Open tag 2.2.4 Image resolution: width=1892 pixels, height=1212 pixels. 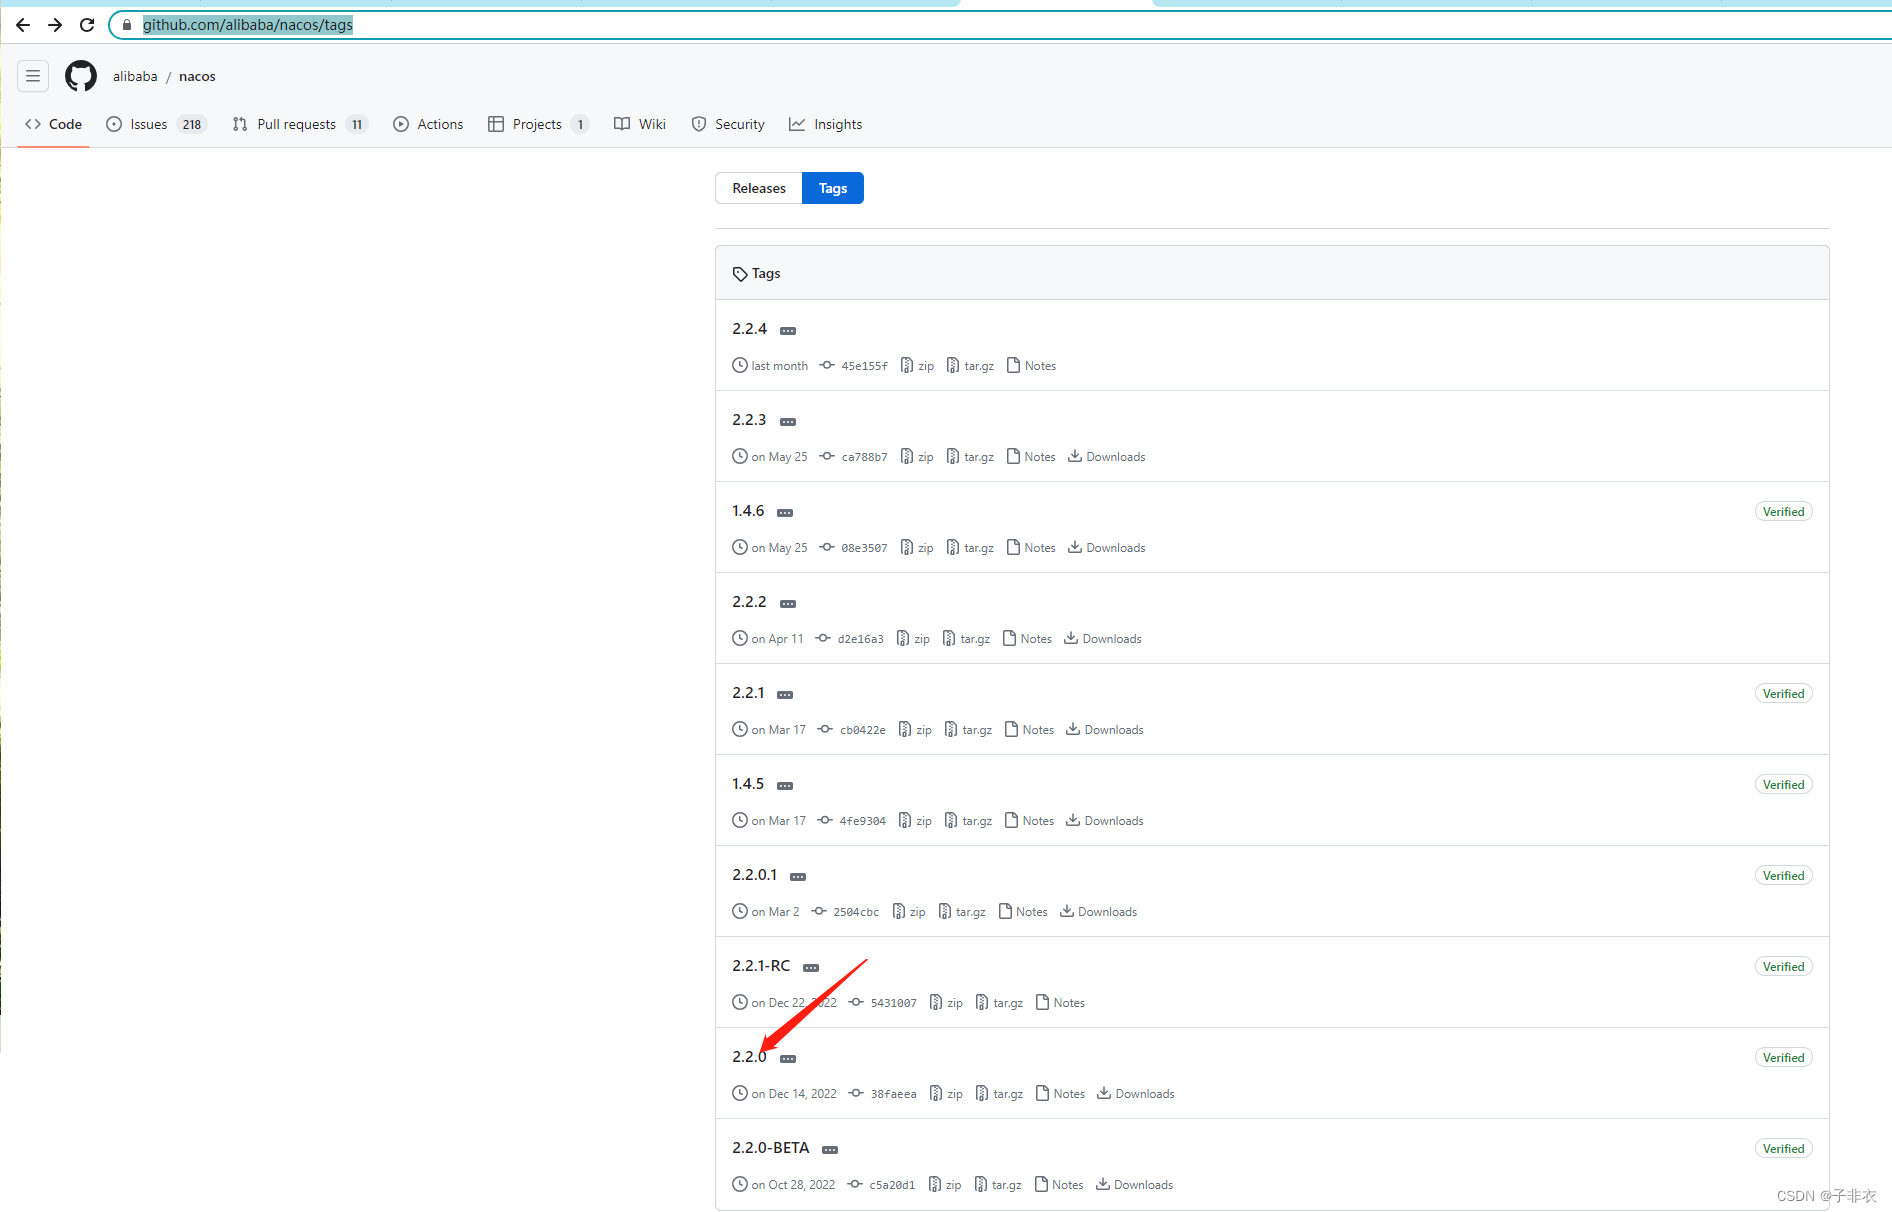point(750,329)
